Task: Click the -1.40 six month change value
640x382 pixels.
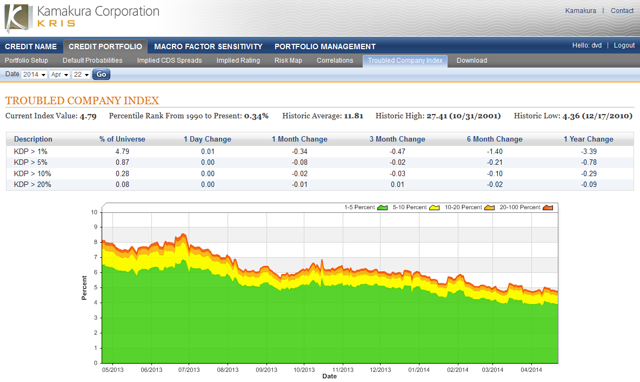Action: point(495,151)
